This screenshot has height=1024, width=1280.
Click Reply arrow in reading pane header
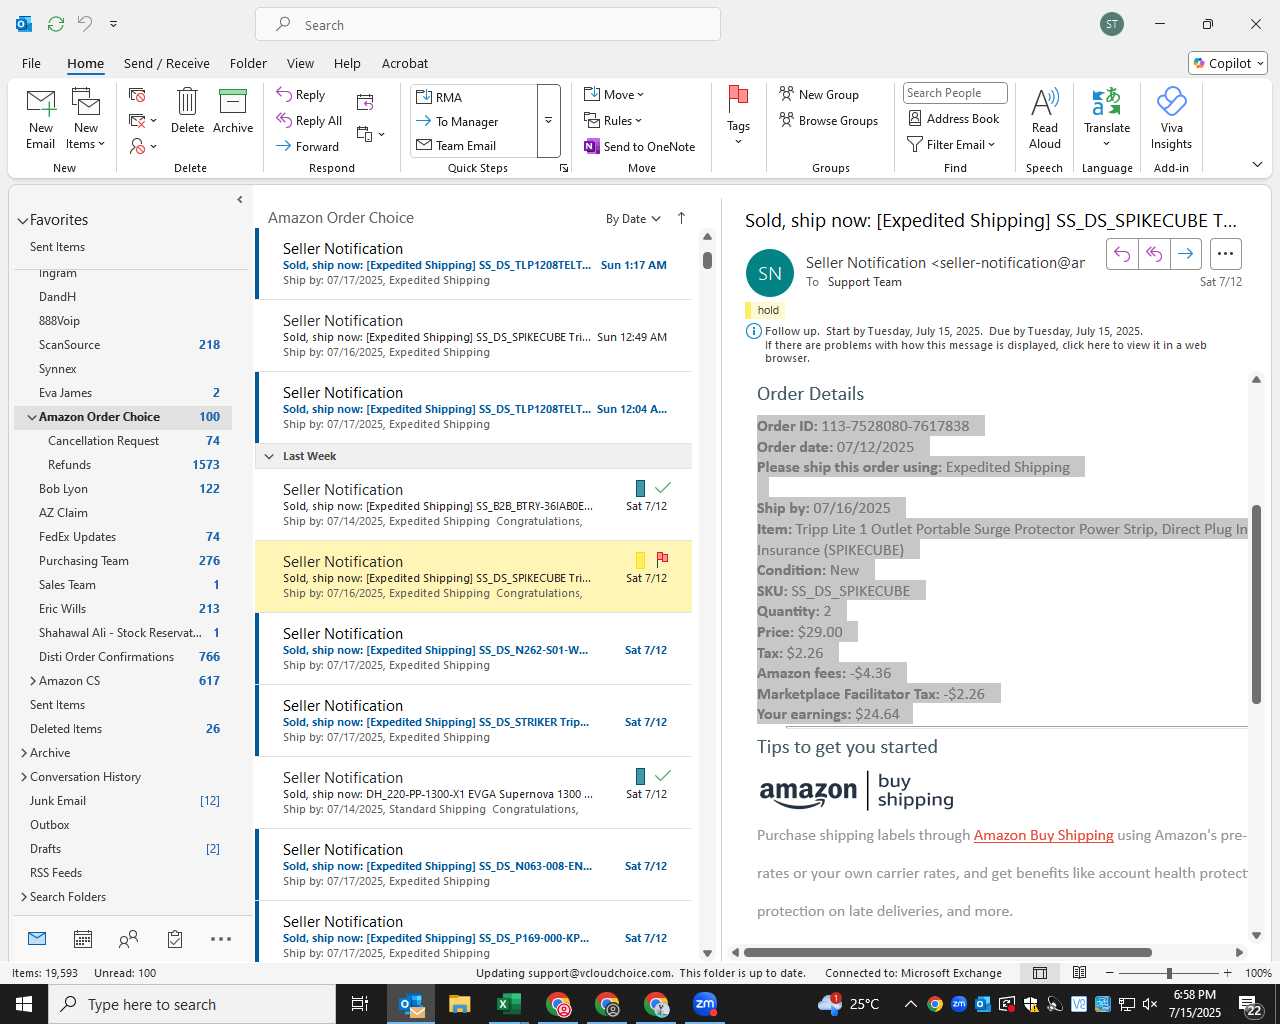pos(1122,254)
